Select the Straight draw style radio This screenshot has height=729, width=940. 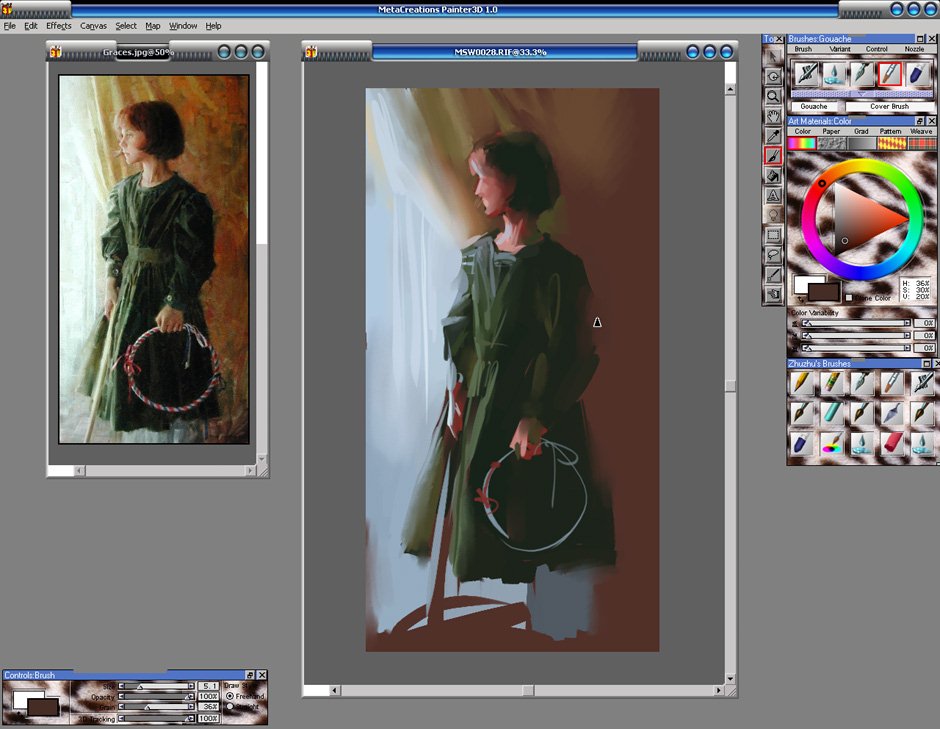click(x=230, y=707)
